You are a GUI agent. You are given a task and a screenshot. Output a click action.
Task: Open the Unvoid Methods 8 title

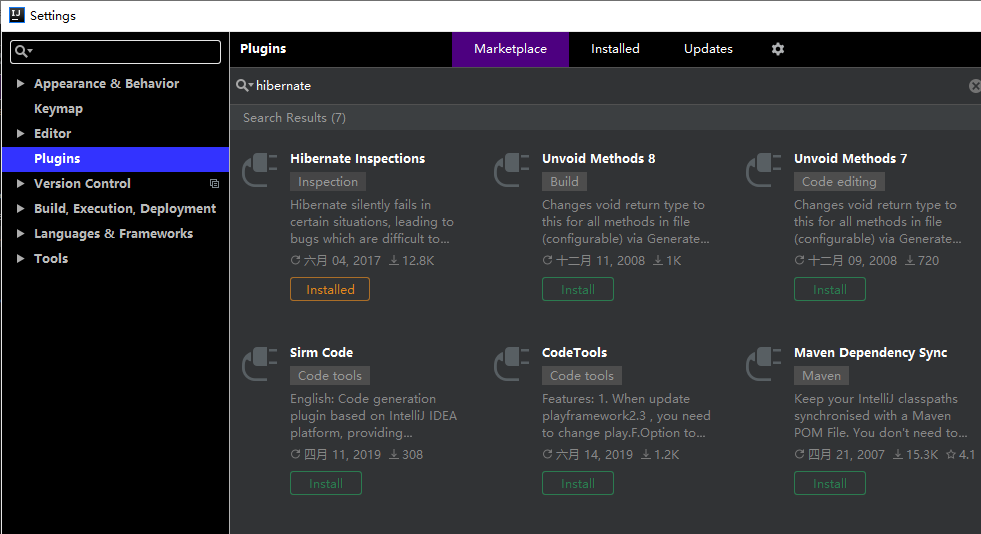pyautogui.click(x=599, y=159)
